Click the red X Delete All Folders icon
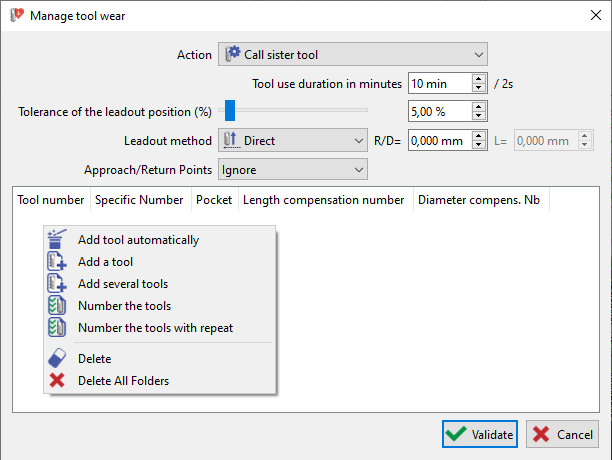612x460 pixels. pyautogui.click(x=57, y=380)
